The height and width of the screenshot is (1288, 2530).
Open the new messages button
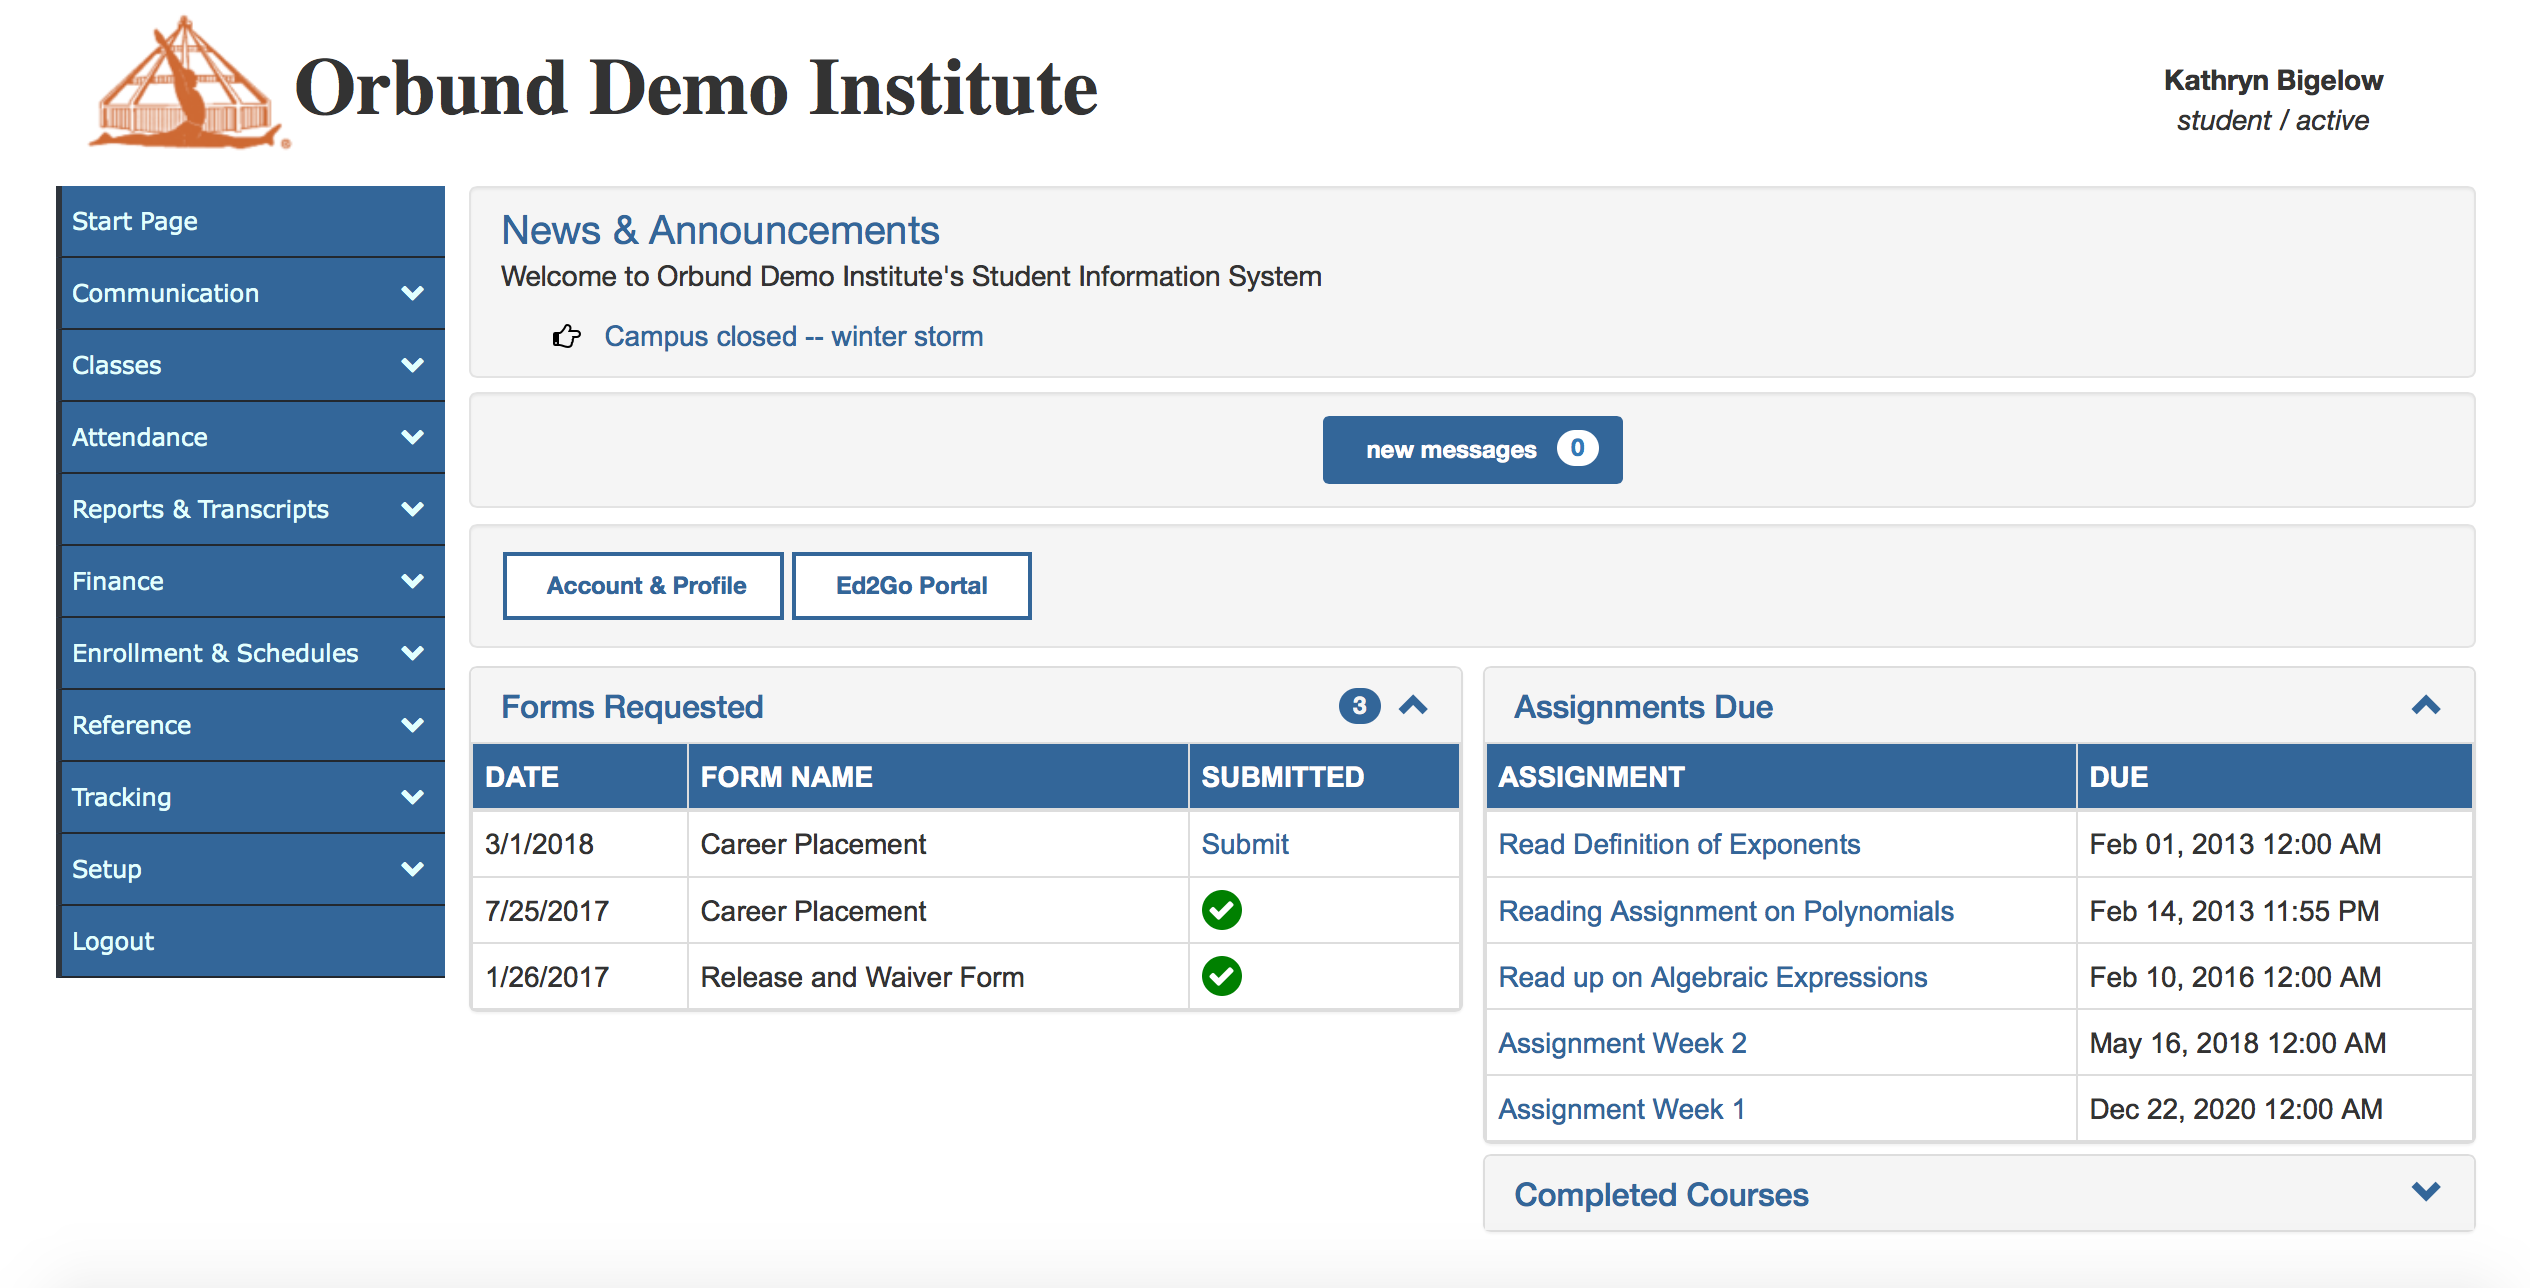coord(1472,450)
